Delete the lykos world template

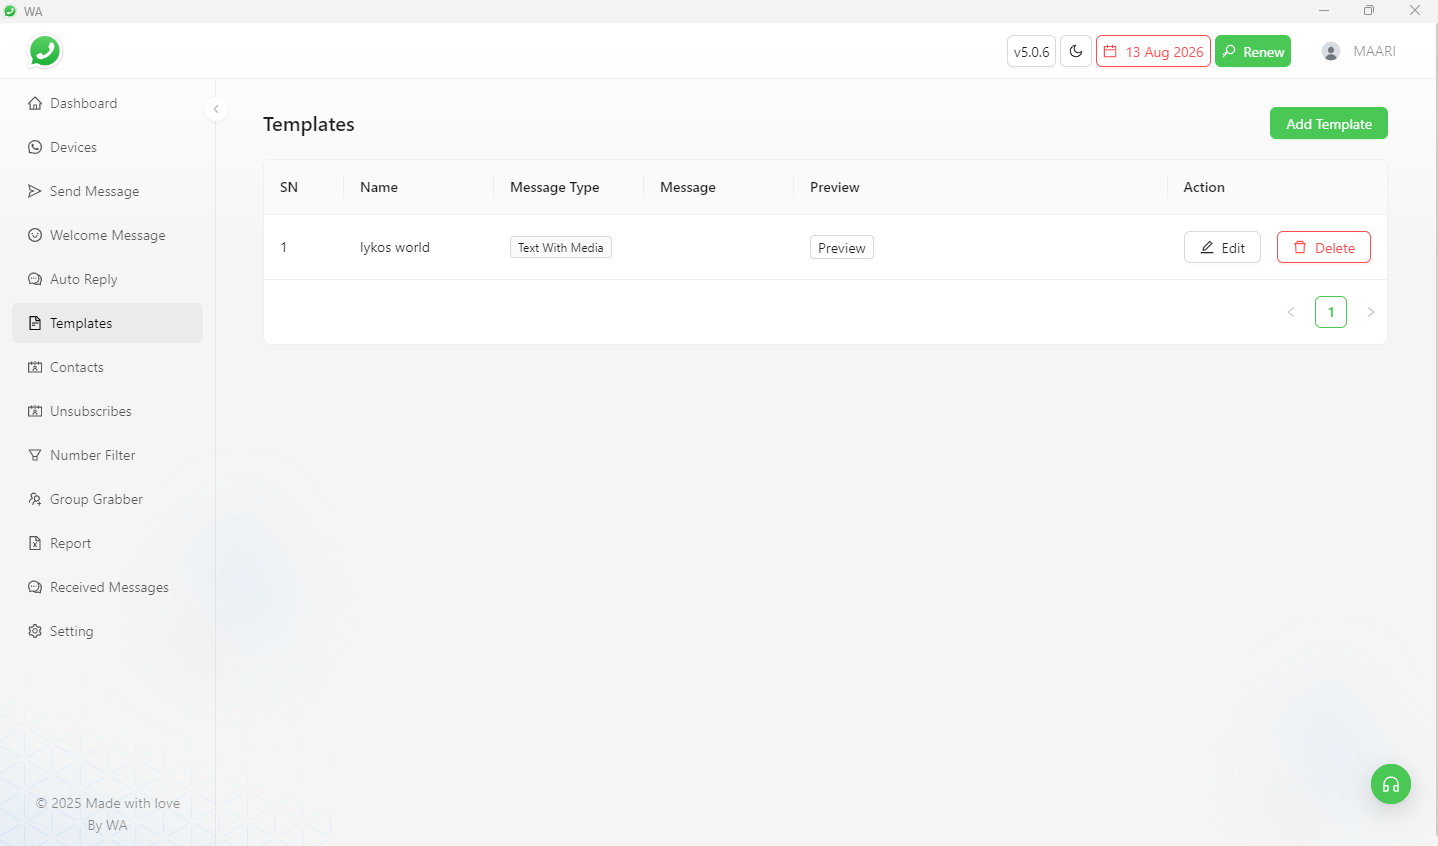pyautogui.click(x=1323, y=248)
